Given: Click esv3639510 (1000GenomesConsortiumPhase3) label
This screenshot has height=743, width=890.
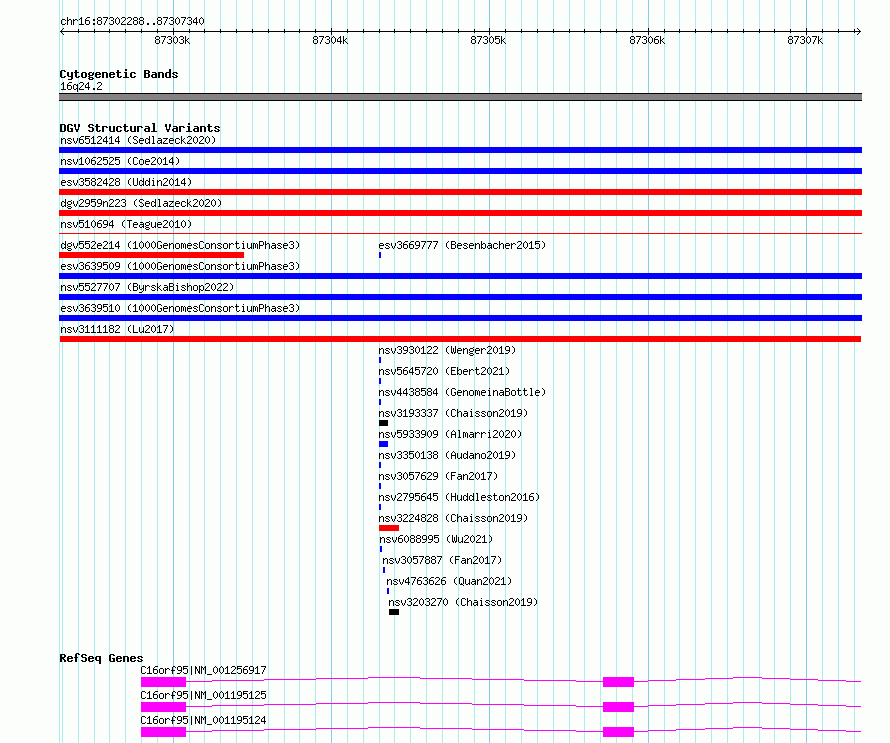Looking at the screenshot, I should click(180, 308).
